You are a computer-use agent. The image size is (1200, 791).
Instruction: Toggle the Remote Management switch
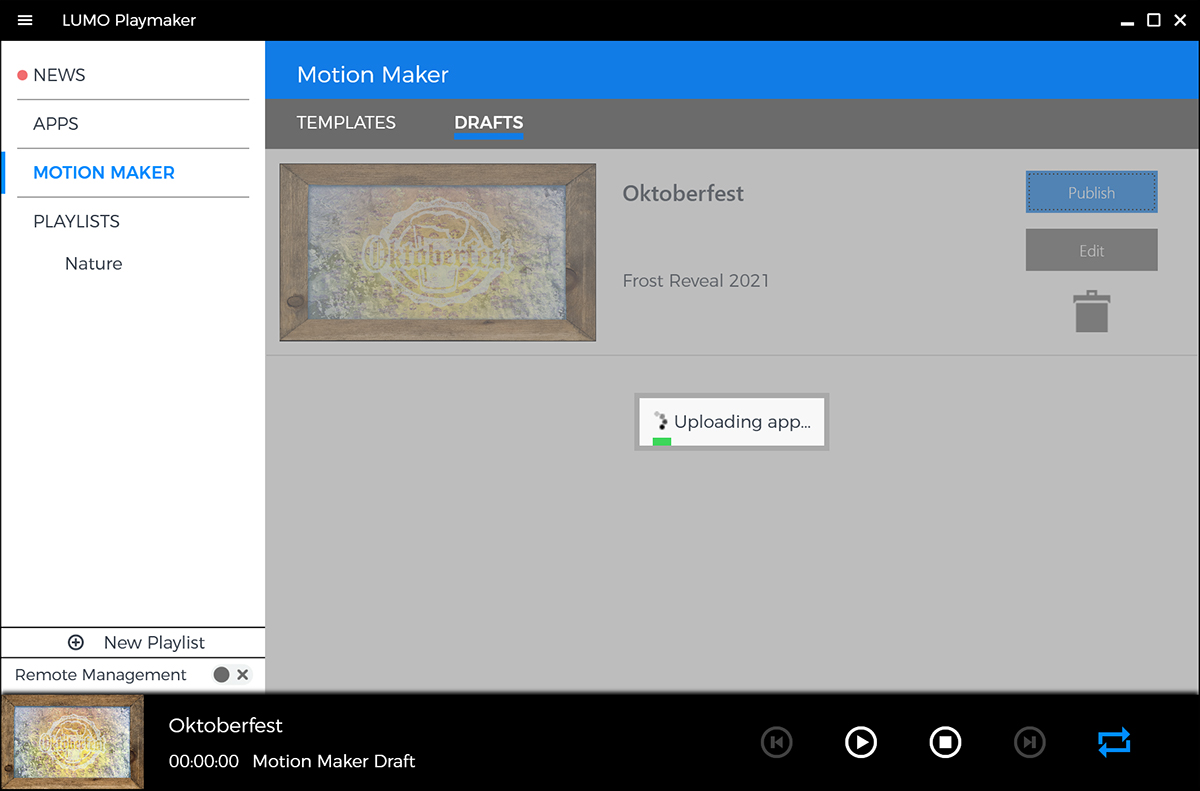[231, 675]
